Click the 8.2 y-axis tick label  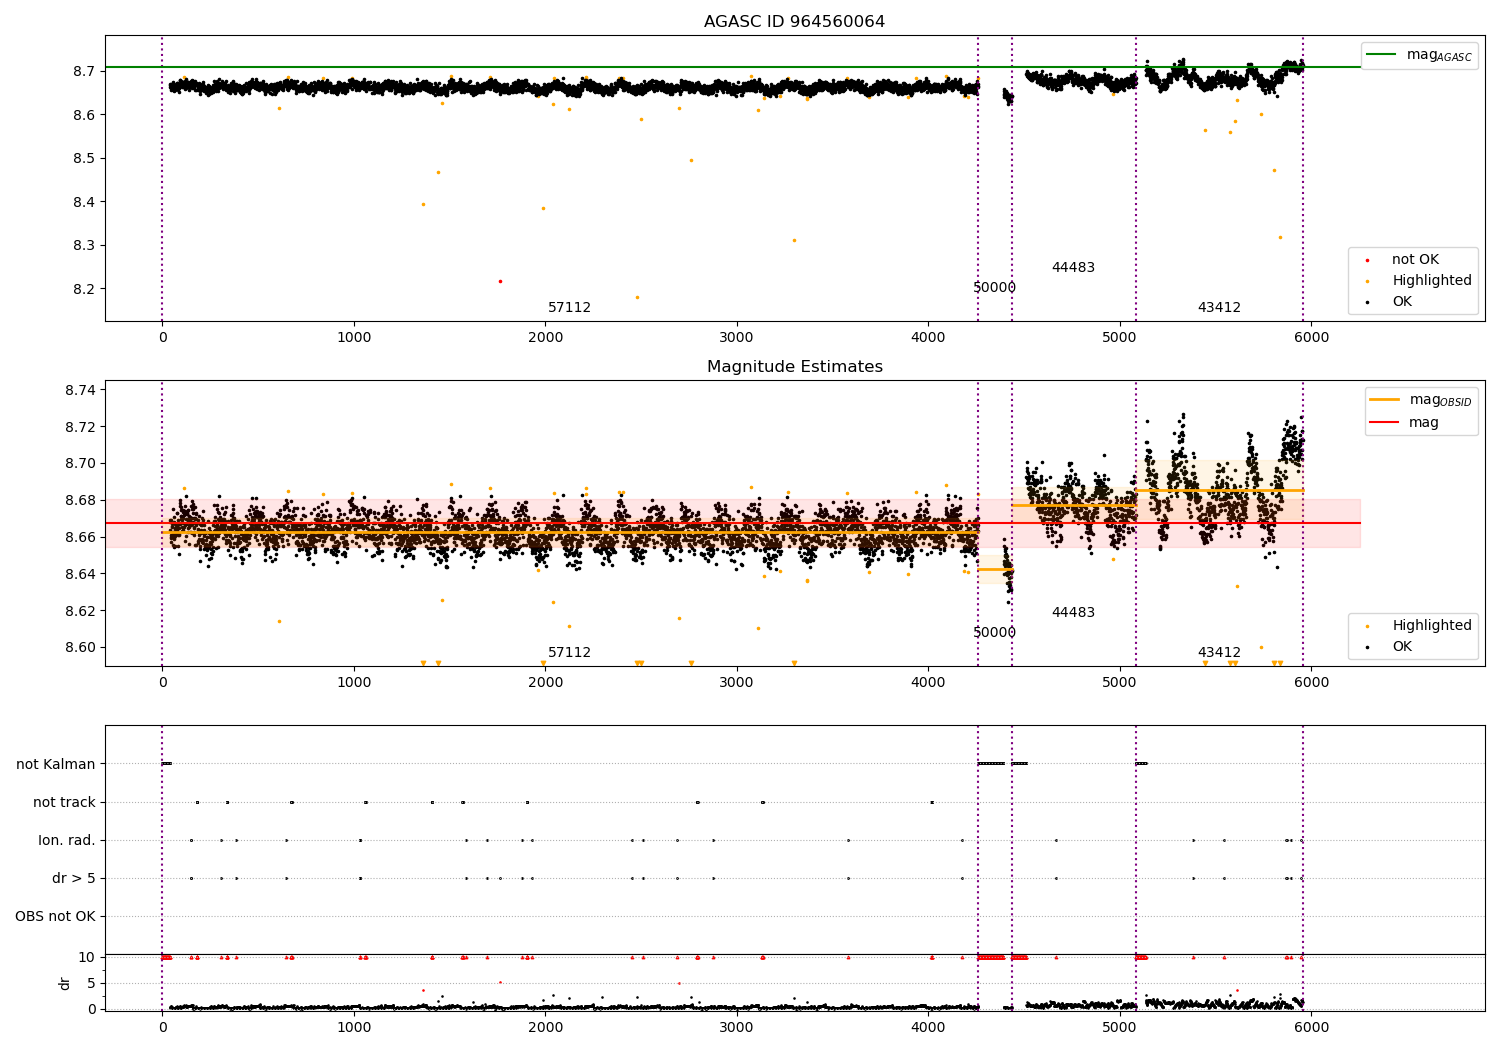(x=84, y=289)
